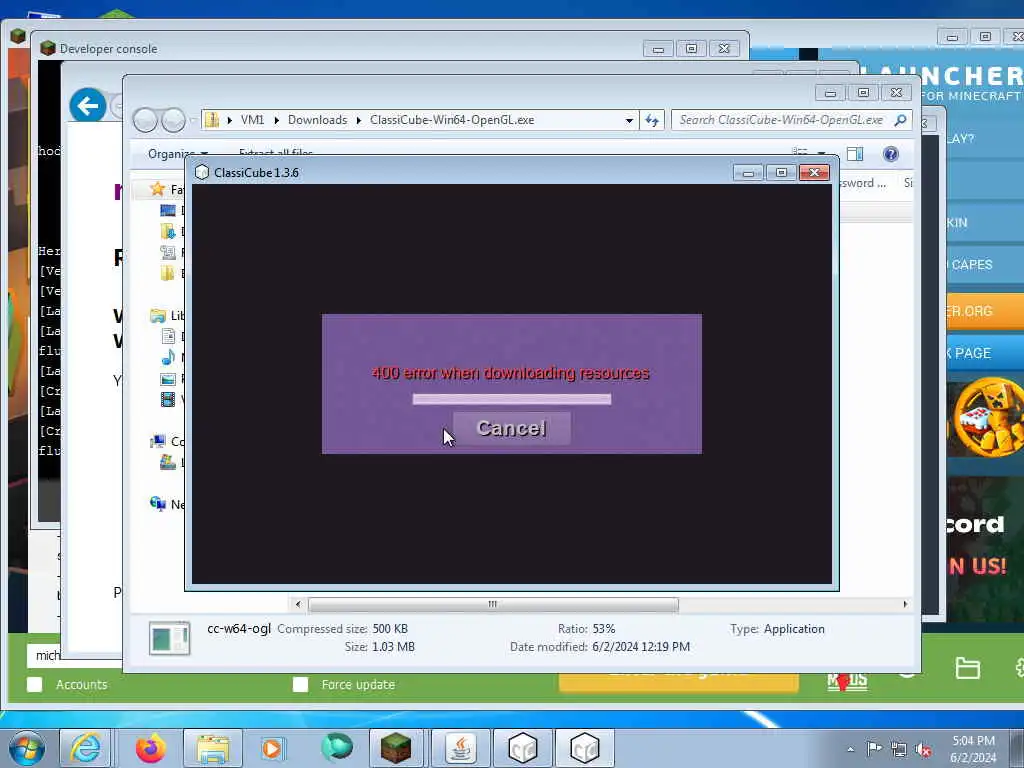Open the change view options dropdown arrow
The width and height of the screenshot is (1024, 768).
coord(821,153)
